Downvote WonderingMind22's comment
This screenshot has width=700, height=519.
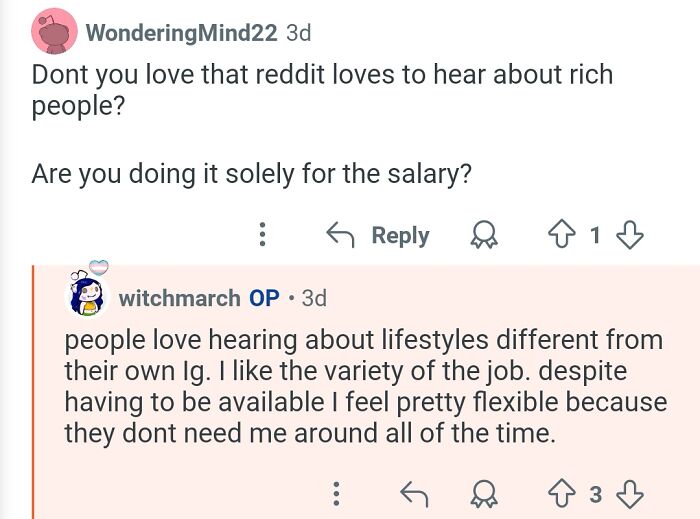[629, 235]
